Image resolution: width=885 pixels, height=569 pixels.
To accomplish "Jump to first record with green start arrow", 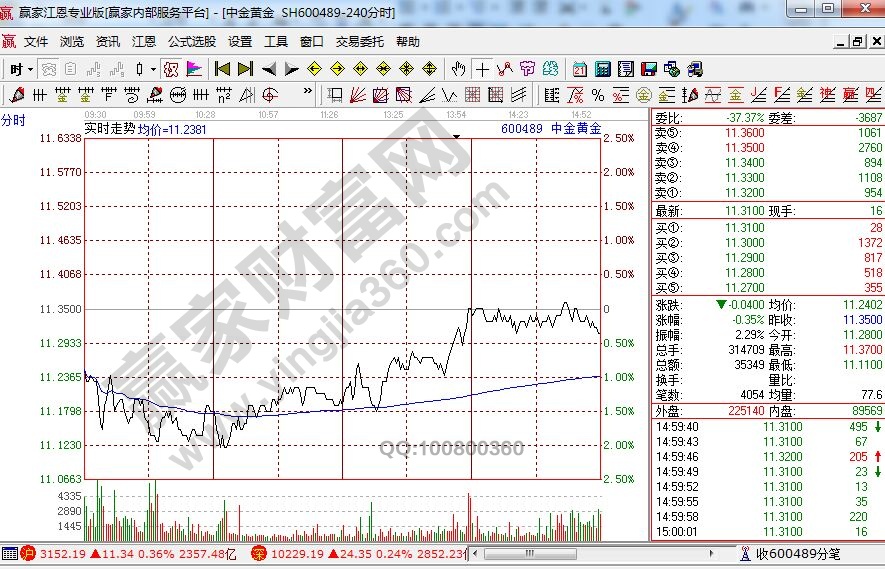I will 222,69.
